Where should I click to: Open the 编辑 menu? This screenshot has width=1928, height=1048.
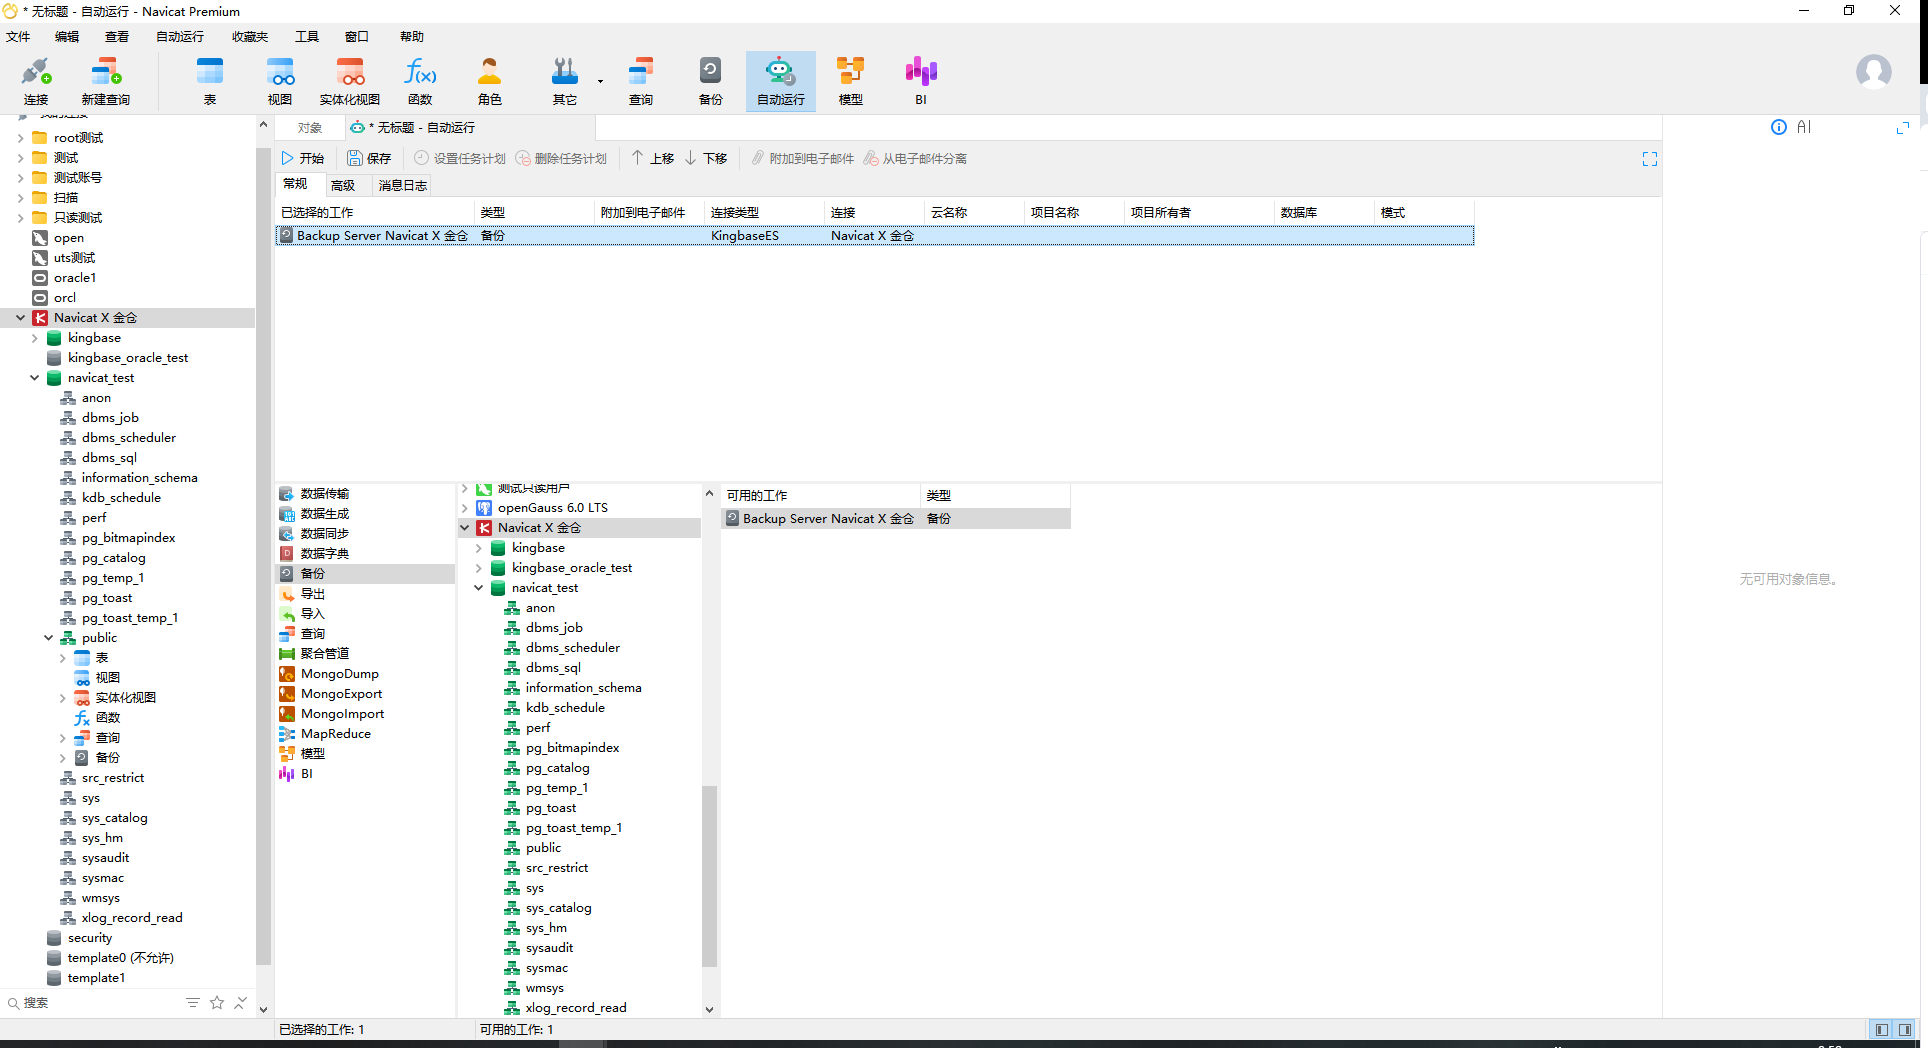click(67, 37)
